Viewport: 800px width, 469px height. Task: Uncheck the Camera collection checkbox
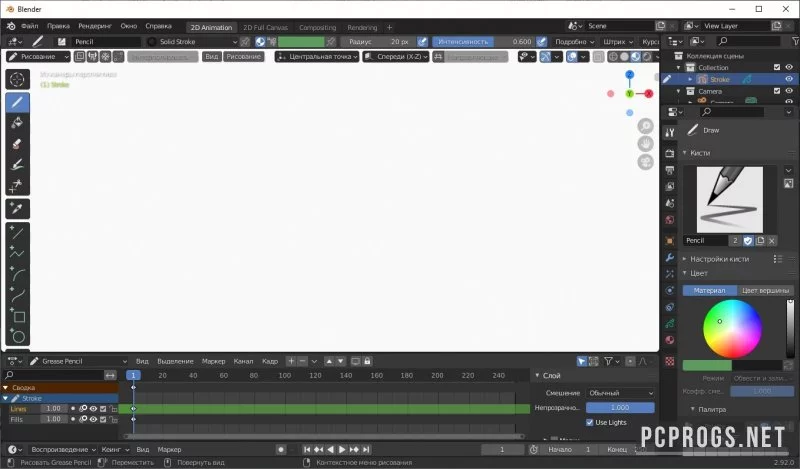click(x=777, y=91)
